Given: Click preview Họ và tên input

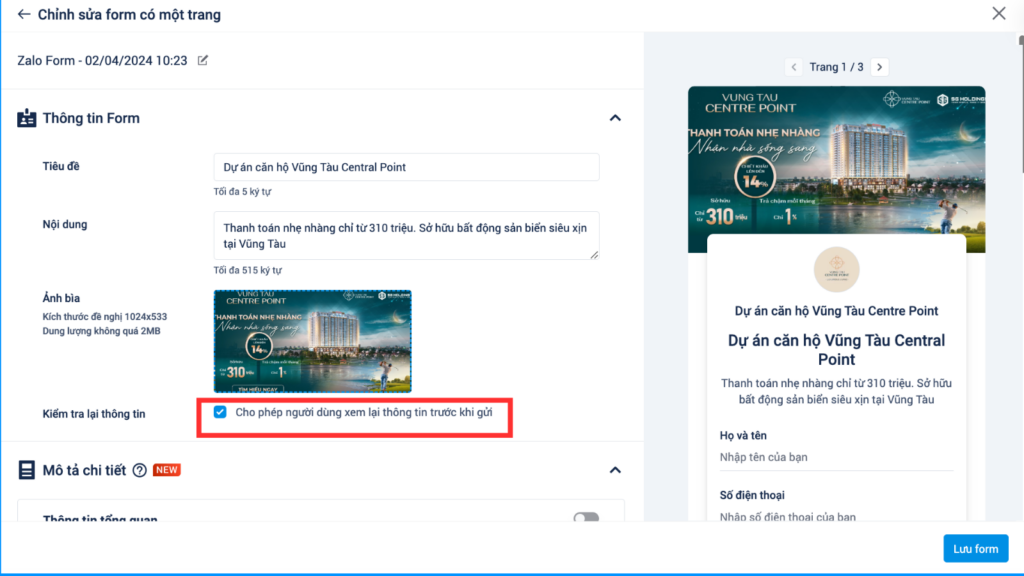Looking at the screenshot, I should click(x=837, y=457).
